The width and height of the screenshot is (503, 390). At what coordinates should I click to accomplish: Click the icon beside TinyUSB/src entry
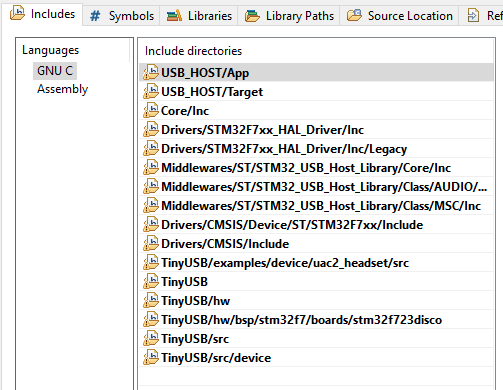(151, 338)
